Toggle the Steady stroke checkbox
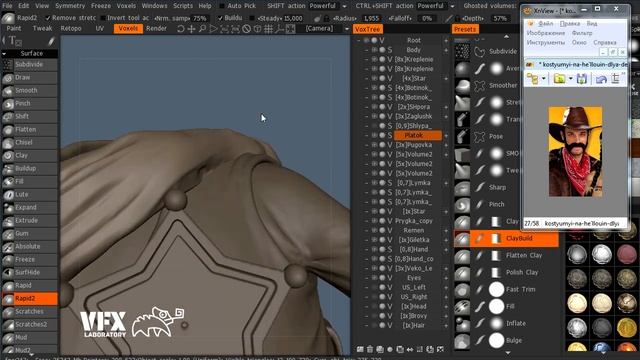 click(x=252, y=18)
